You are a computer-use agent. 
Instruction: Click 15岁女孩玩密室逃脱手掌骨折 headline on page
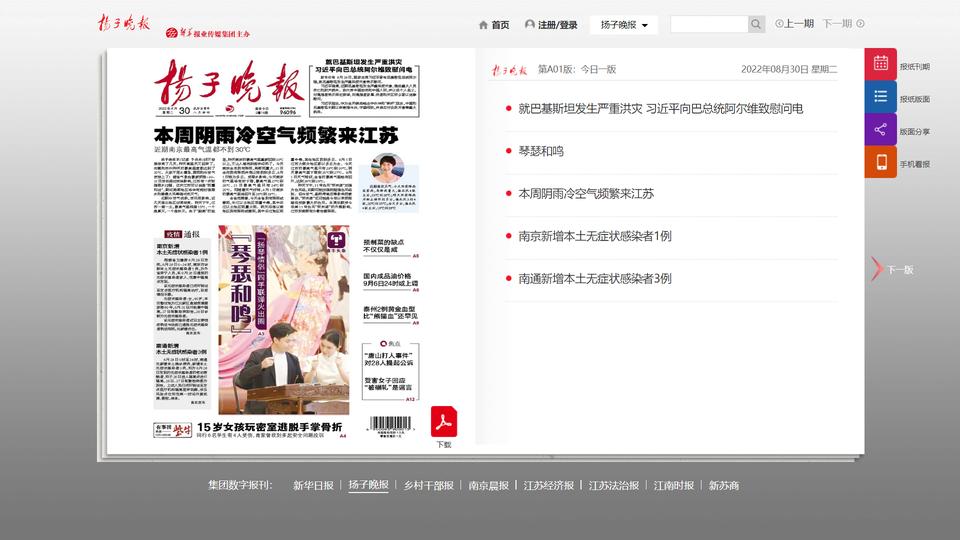[x=269, y=427]
